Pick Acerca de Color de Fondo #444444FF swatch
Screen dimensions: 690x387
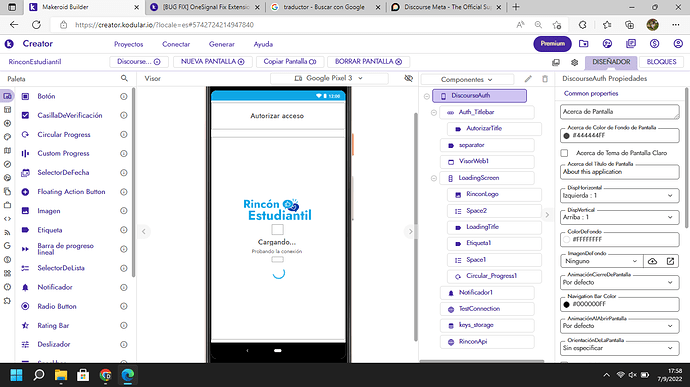coord(566,136)
